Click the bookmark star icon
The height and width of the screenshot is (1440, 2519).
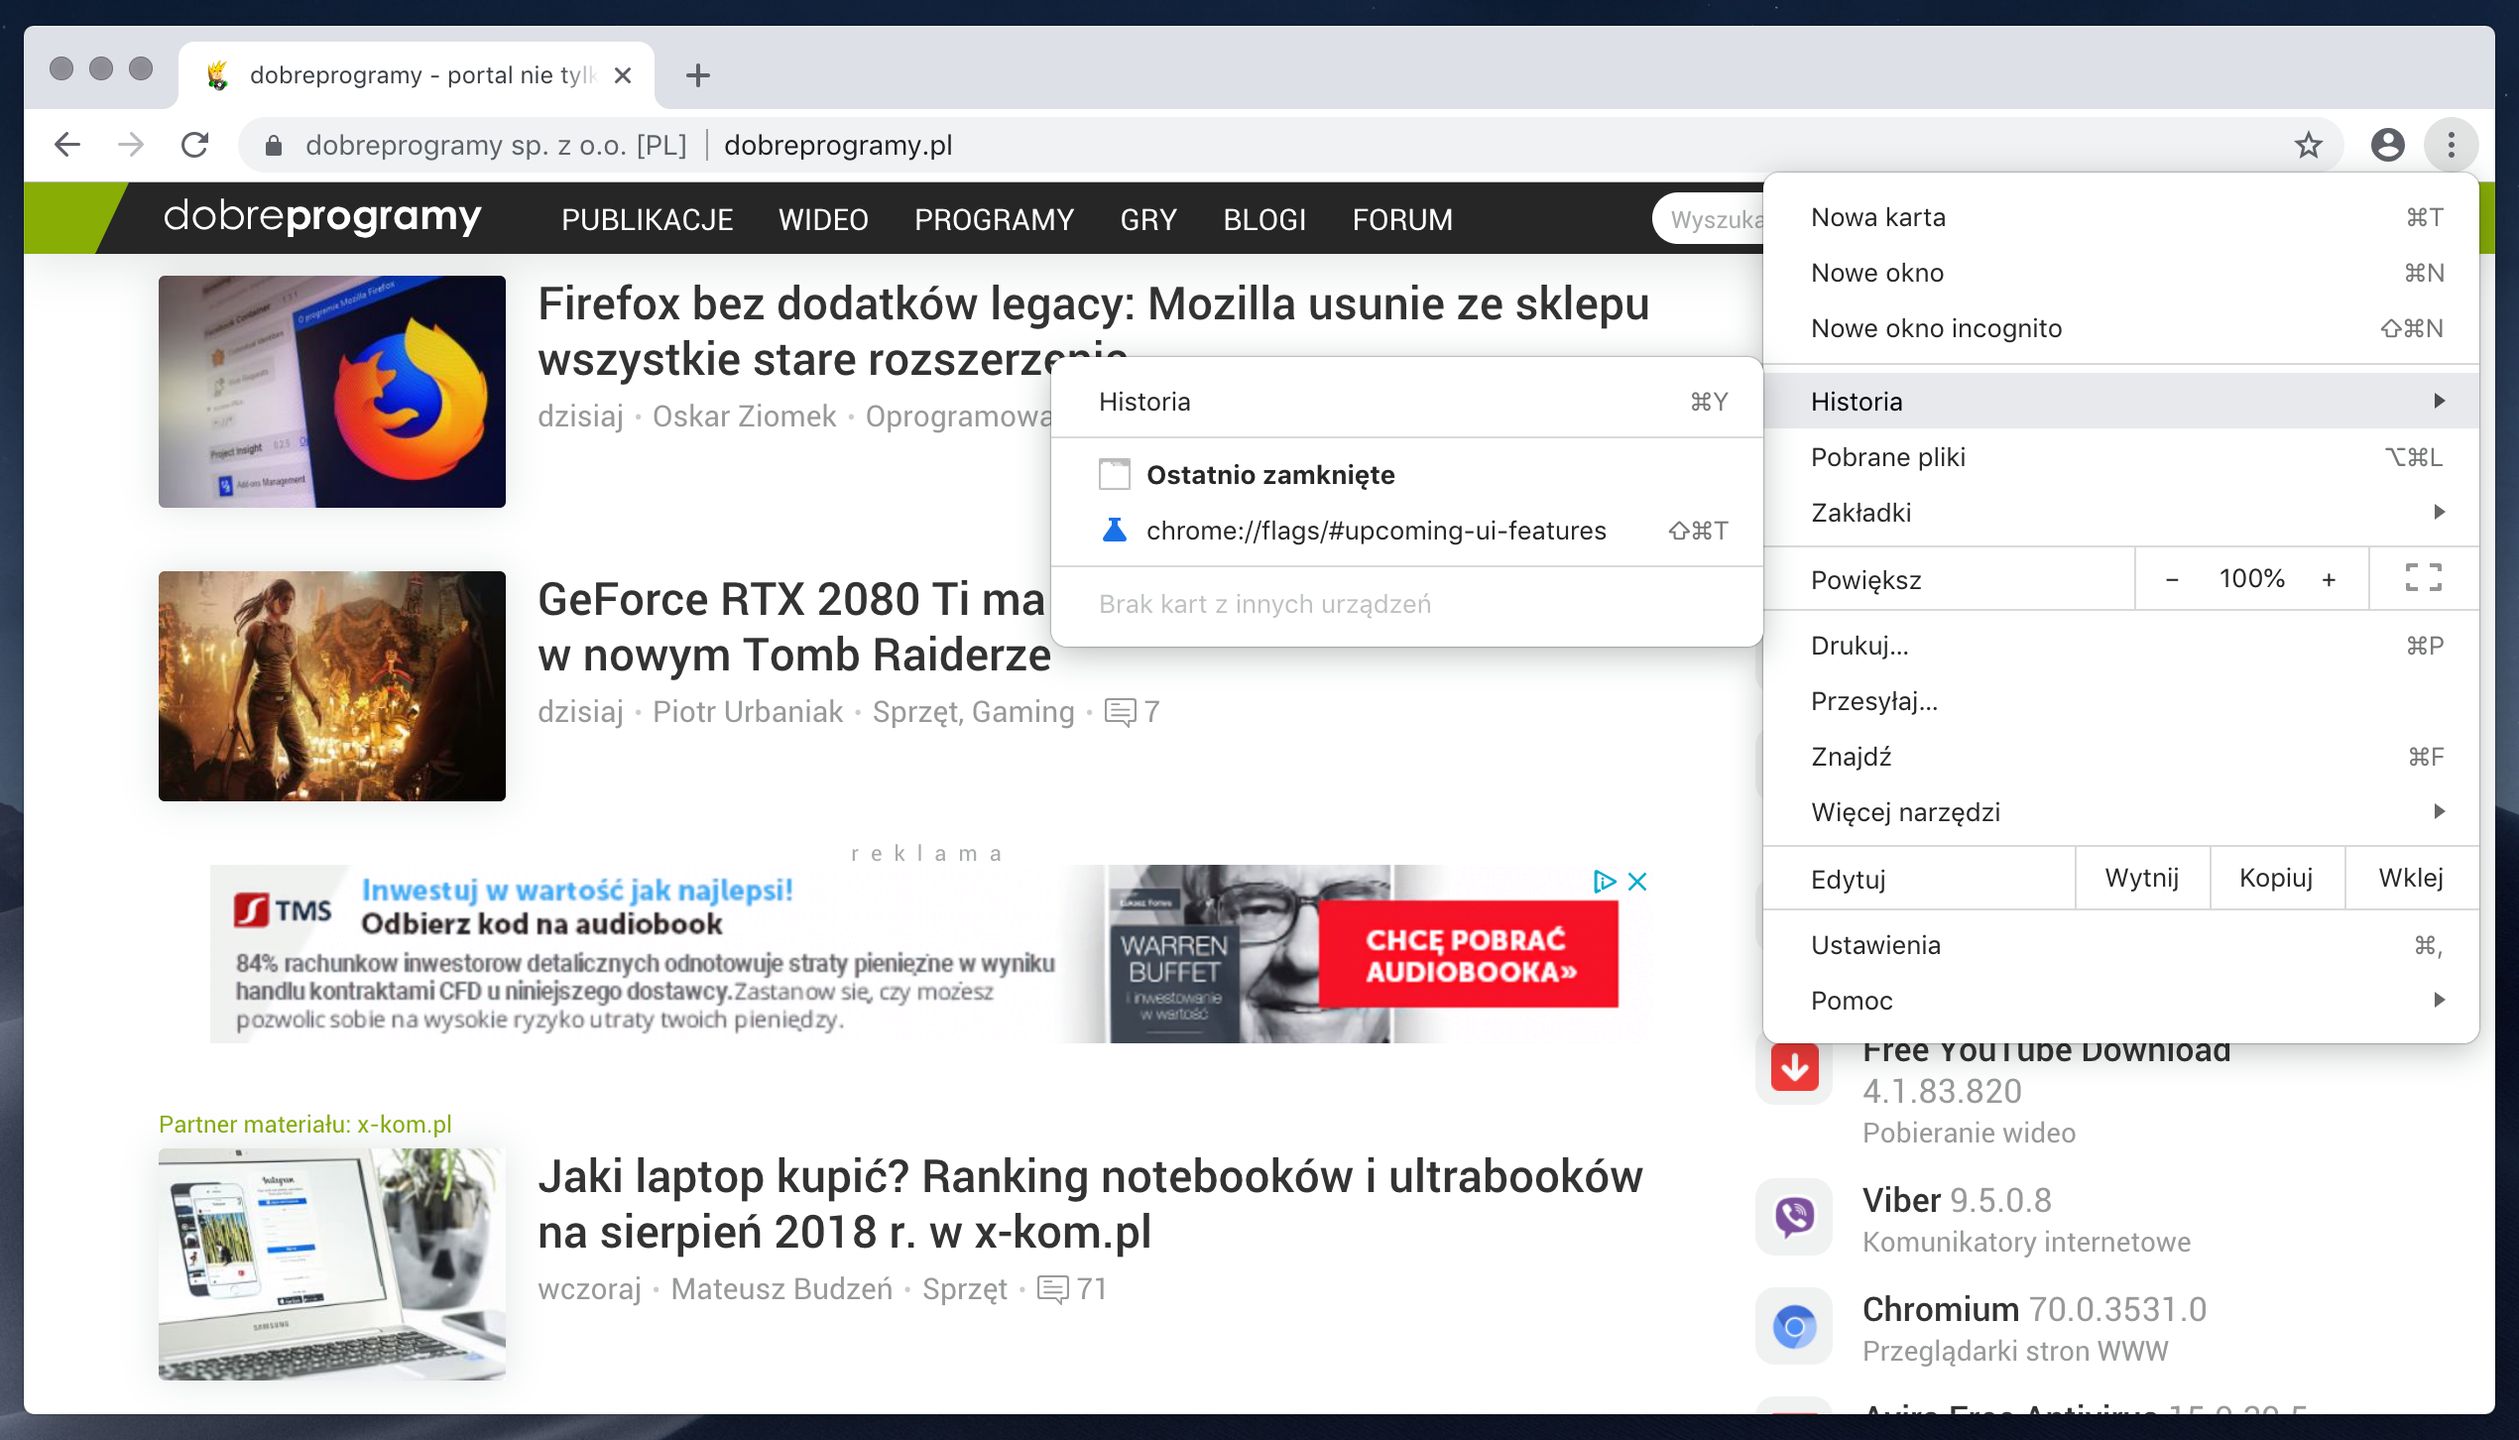(2307, 145)
